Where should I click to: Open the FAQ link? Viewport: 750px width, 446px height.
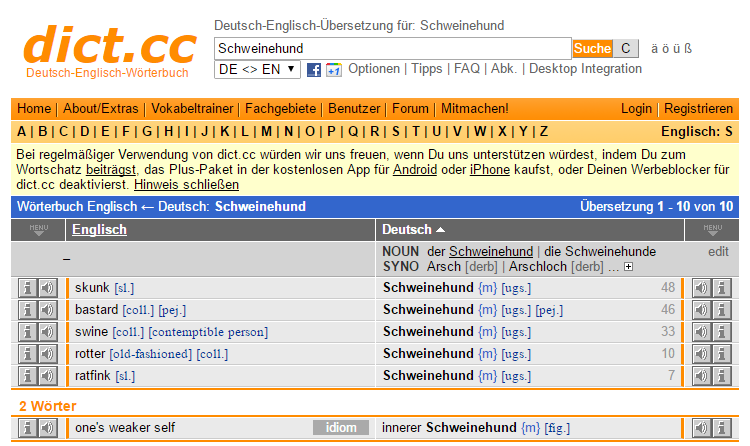point(467,69)
